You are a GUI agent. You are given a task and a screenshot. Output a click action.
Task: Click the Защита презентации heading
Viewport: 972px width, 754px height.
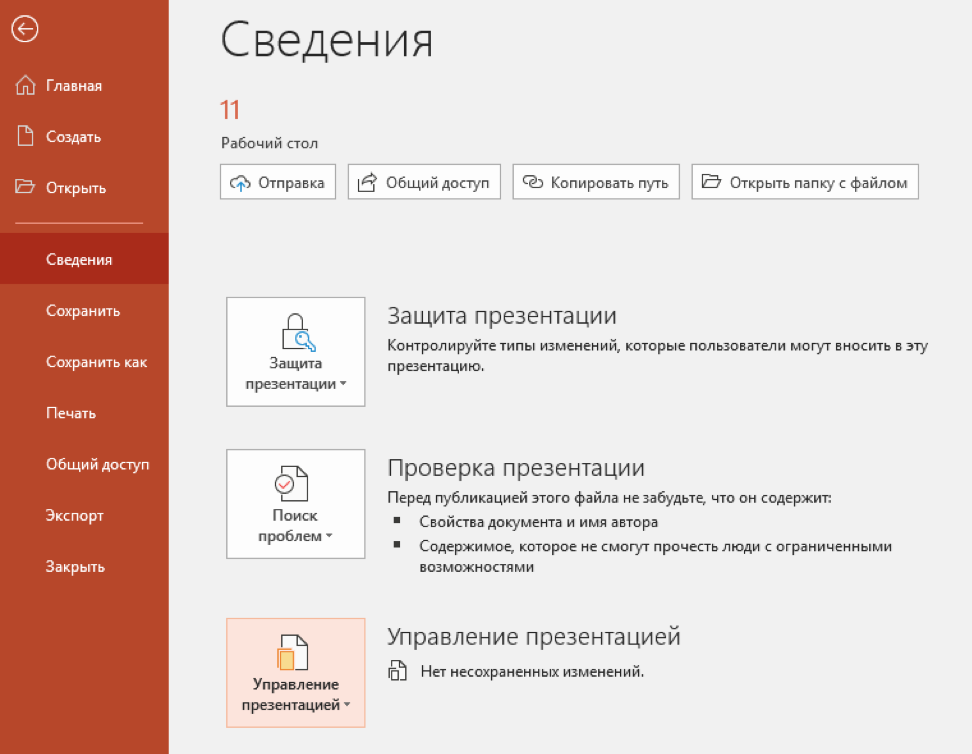click(x=501, y=316)
